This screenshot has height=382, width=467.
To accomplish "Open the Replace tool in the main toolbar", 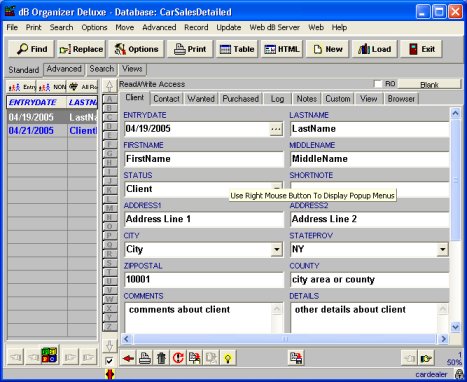I will pos(81,49).
